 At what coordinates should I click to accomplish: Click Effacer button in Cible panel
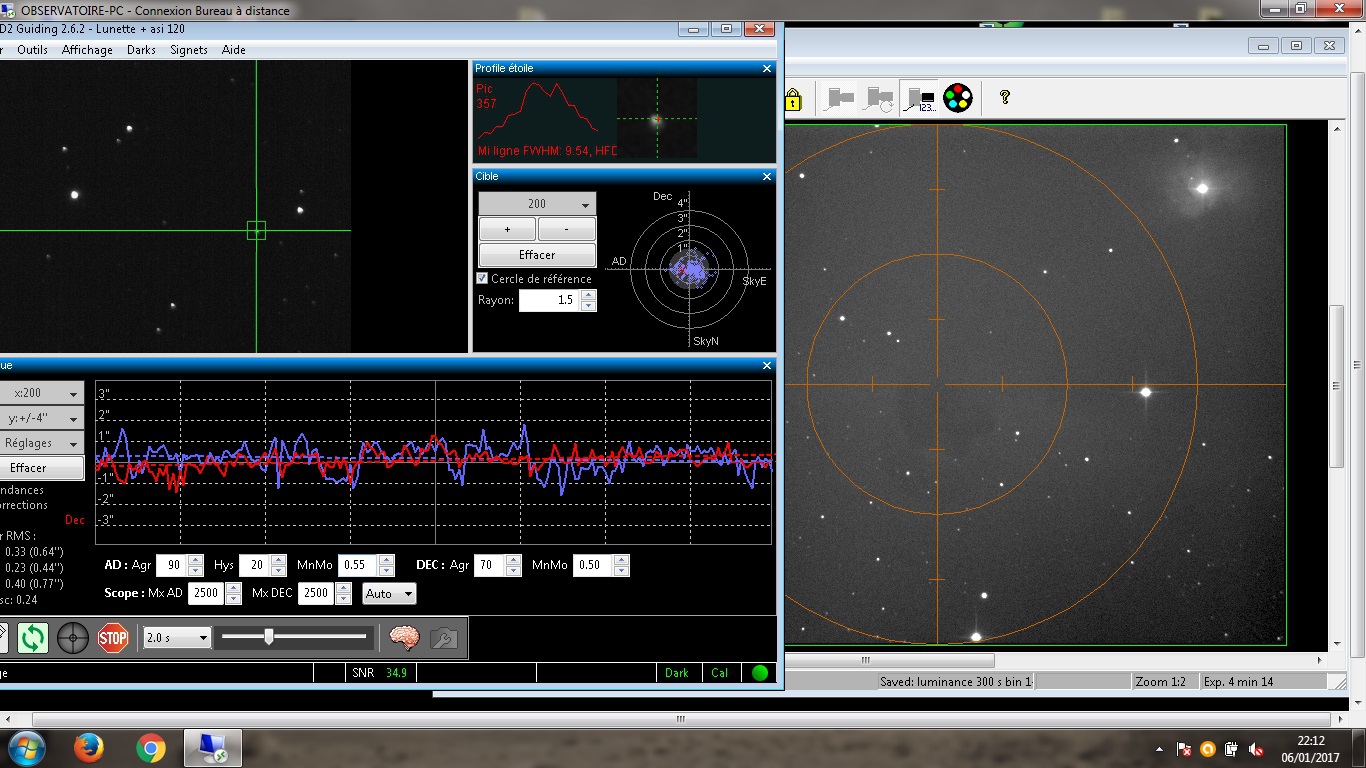(x=537, y=255)
